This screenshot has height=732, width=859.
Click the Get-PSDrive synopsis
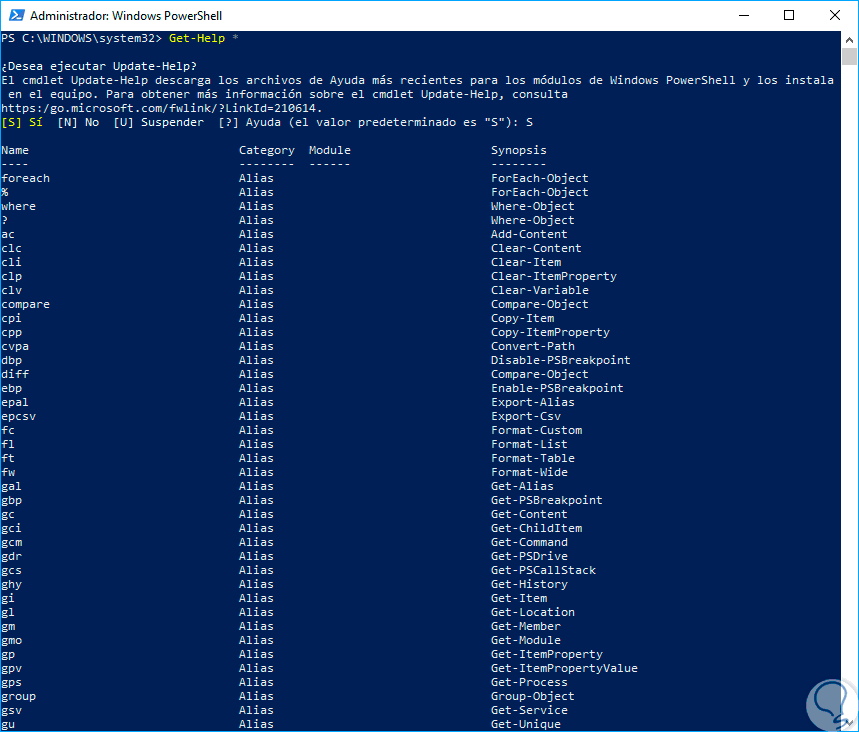click(x=529, y=556)
